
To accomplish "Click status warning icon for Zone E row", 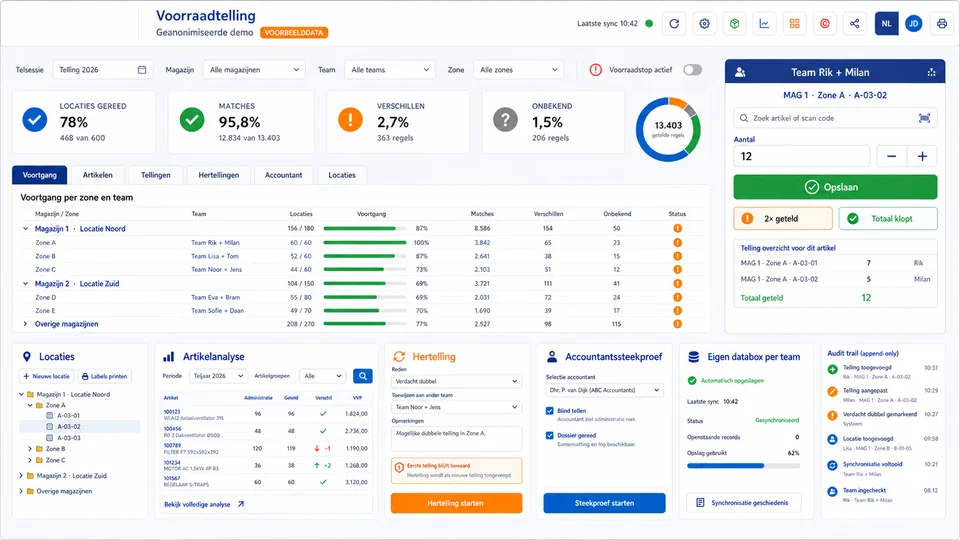I will click(677, 310).
